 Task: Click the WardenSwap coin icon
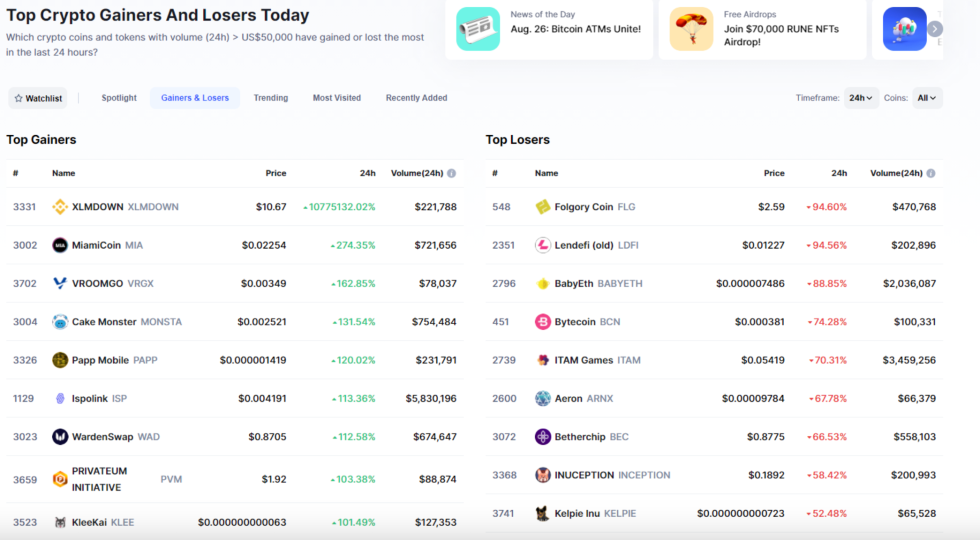click(60, 437)
